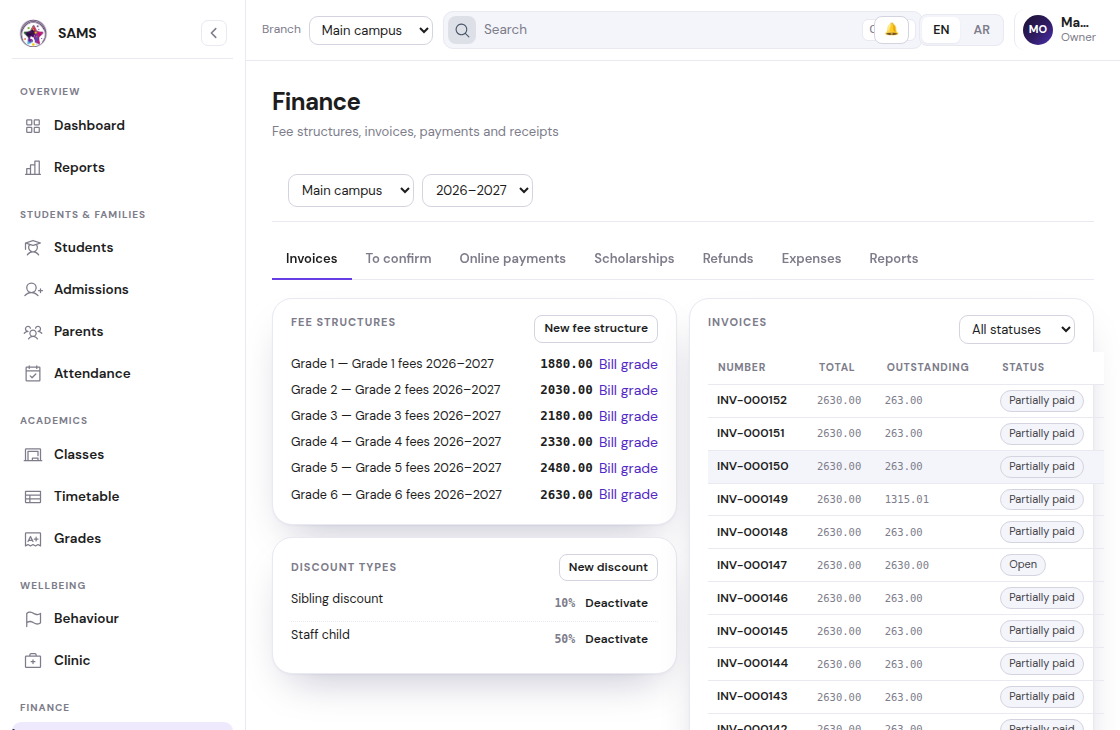The image size is (1120, 730).
Task: Open invoice INV-000147
Action: (752, 565)
